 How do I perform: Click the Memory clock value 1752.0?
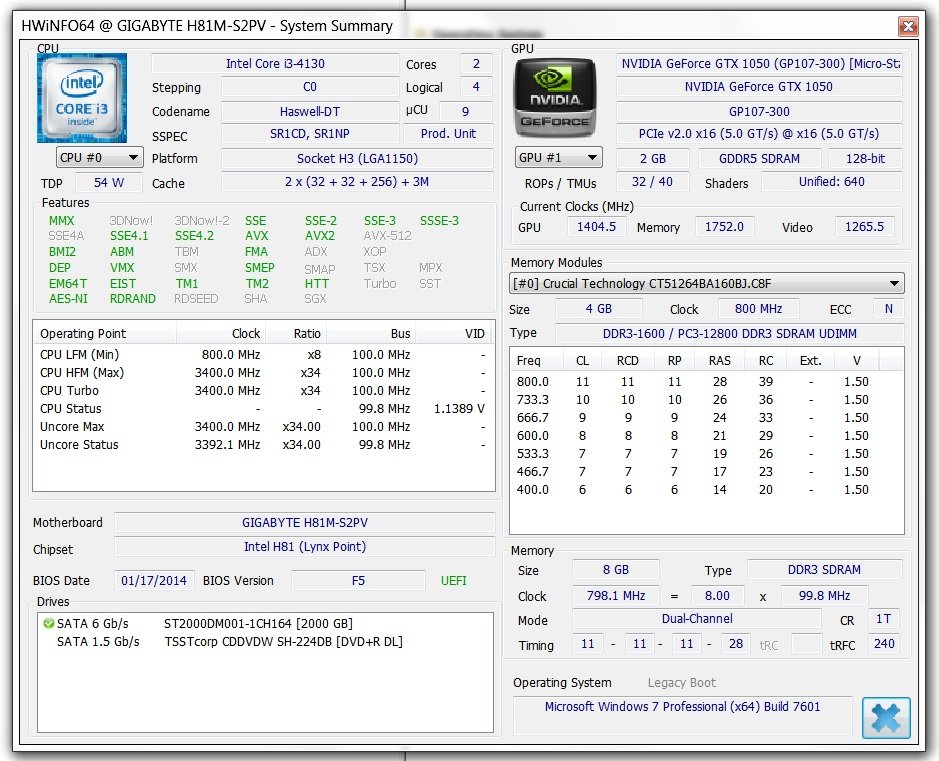click(x=724, y=227)
